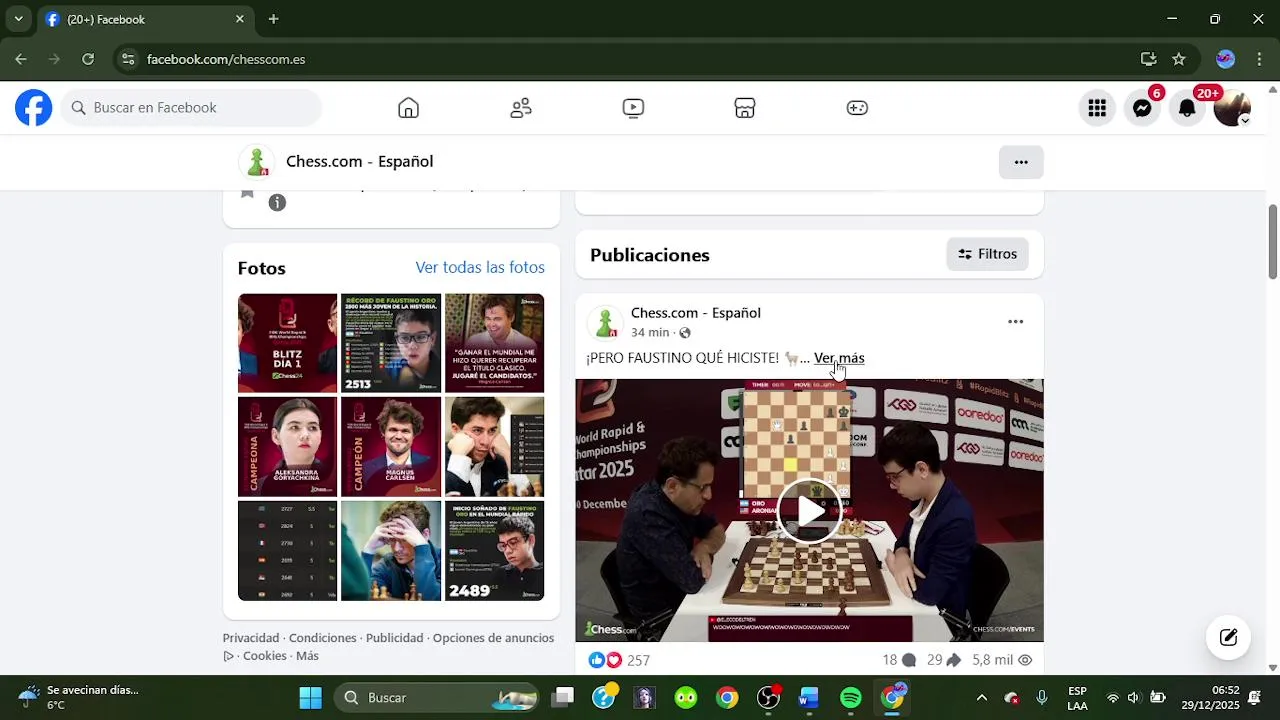Reload the current page

point(88,59)
